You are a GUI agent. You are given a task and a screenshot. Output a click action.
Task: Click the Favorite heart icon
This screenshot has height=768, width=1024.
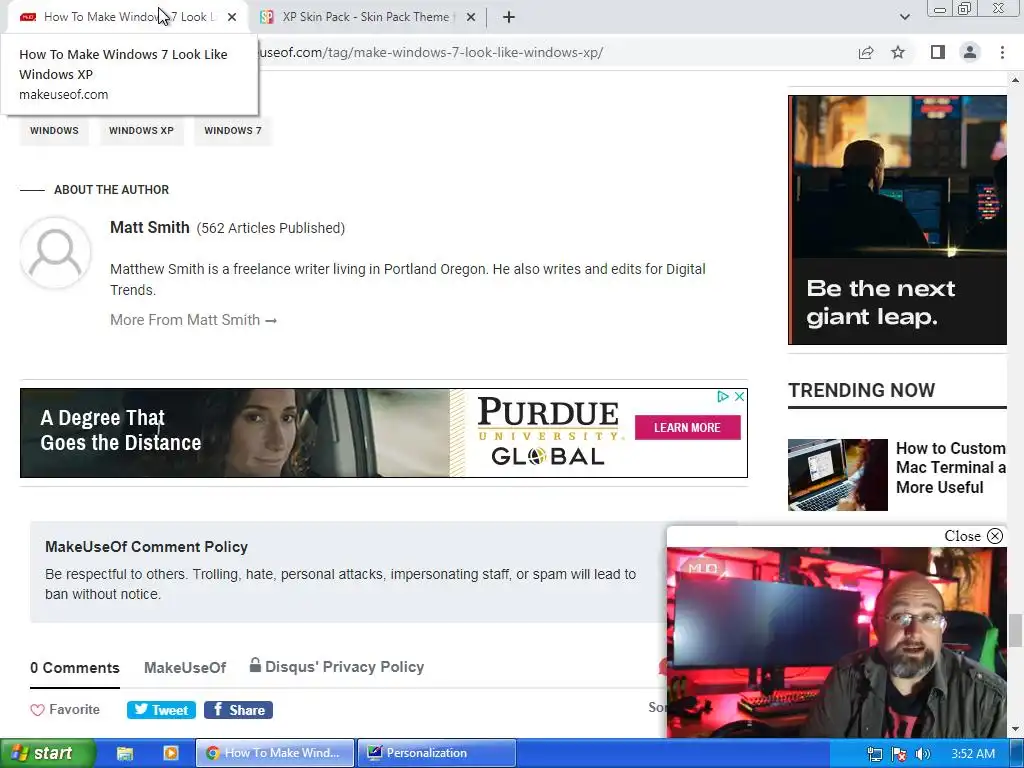[37, 710]
